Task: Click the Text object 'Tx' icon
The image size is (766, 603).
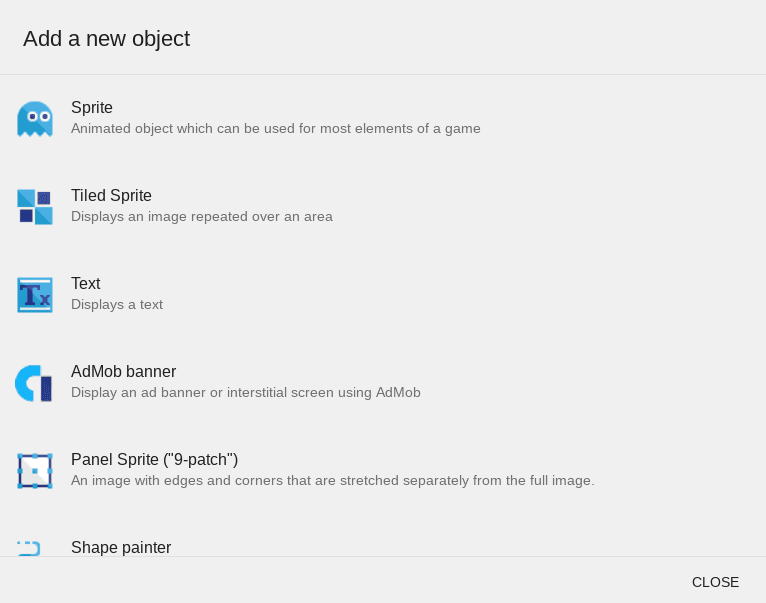Action: [34, 295]
